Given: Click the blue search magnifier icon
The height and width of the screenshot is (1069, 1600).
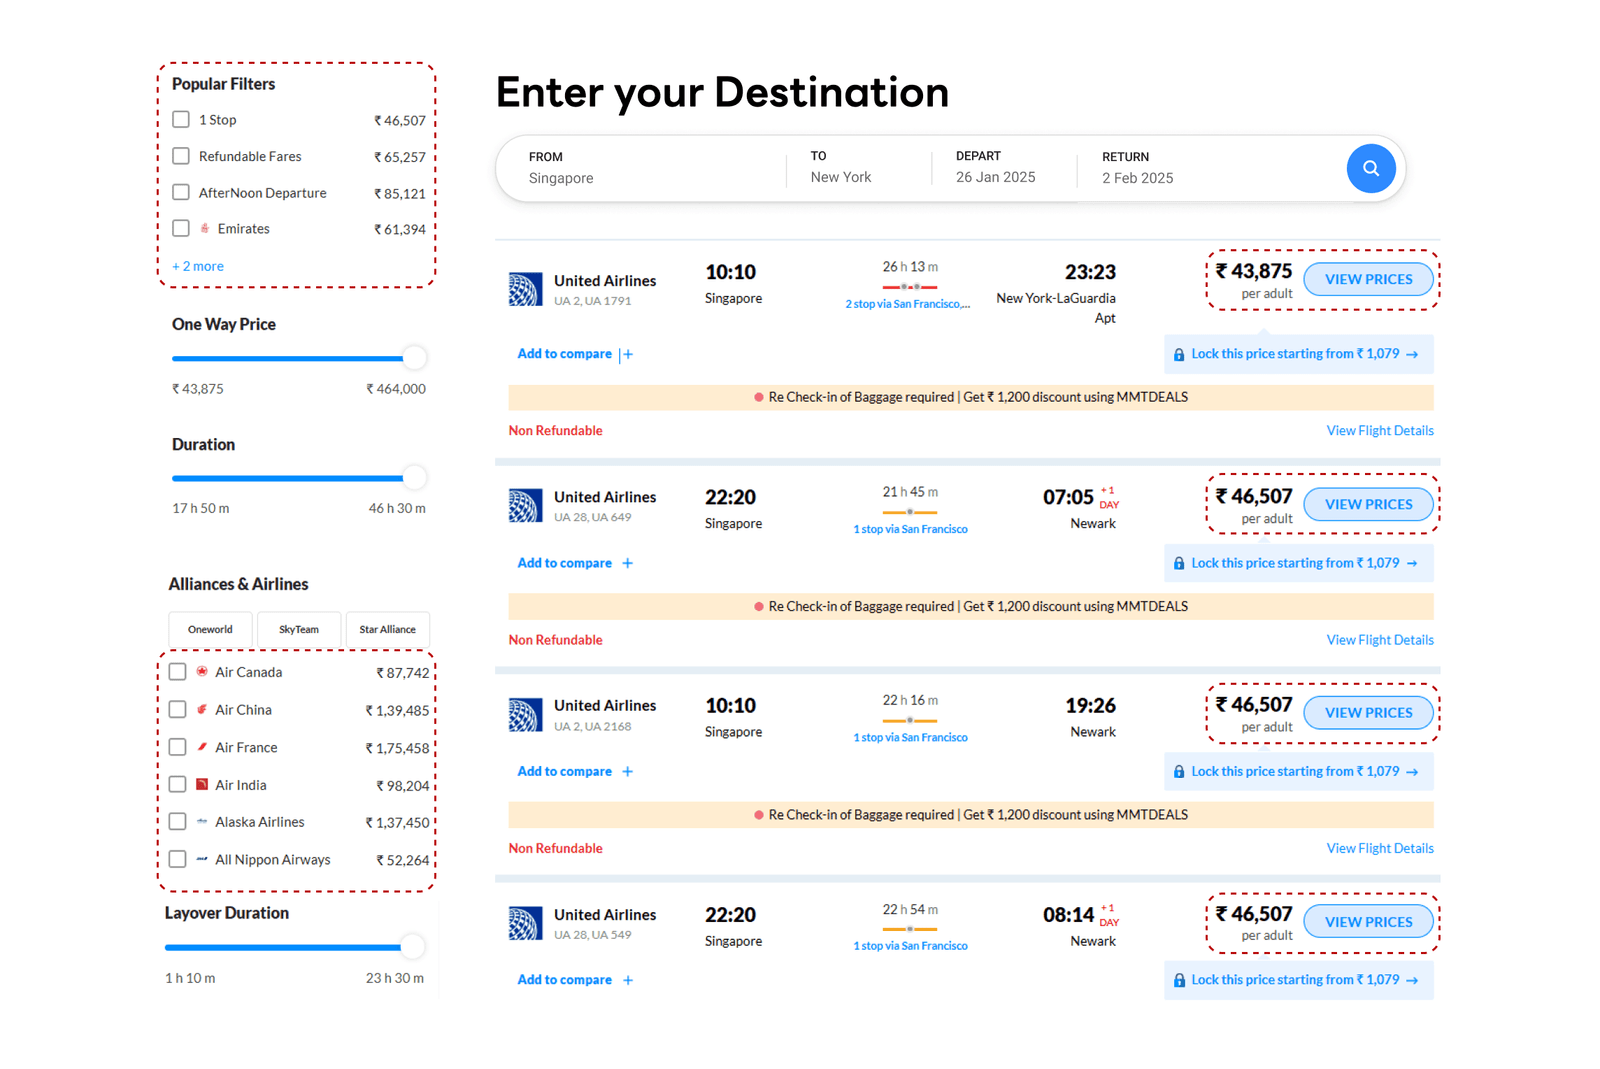Looking at the screenshot, I should [x=1371, y=168].
